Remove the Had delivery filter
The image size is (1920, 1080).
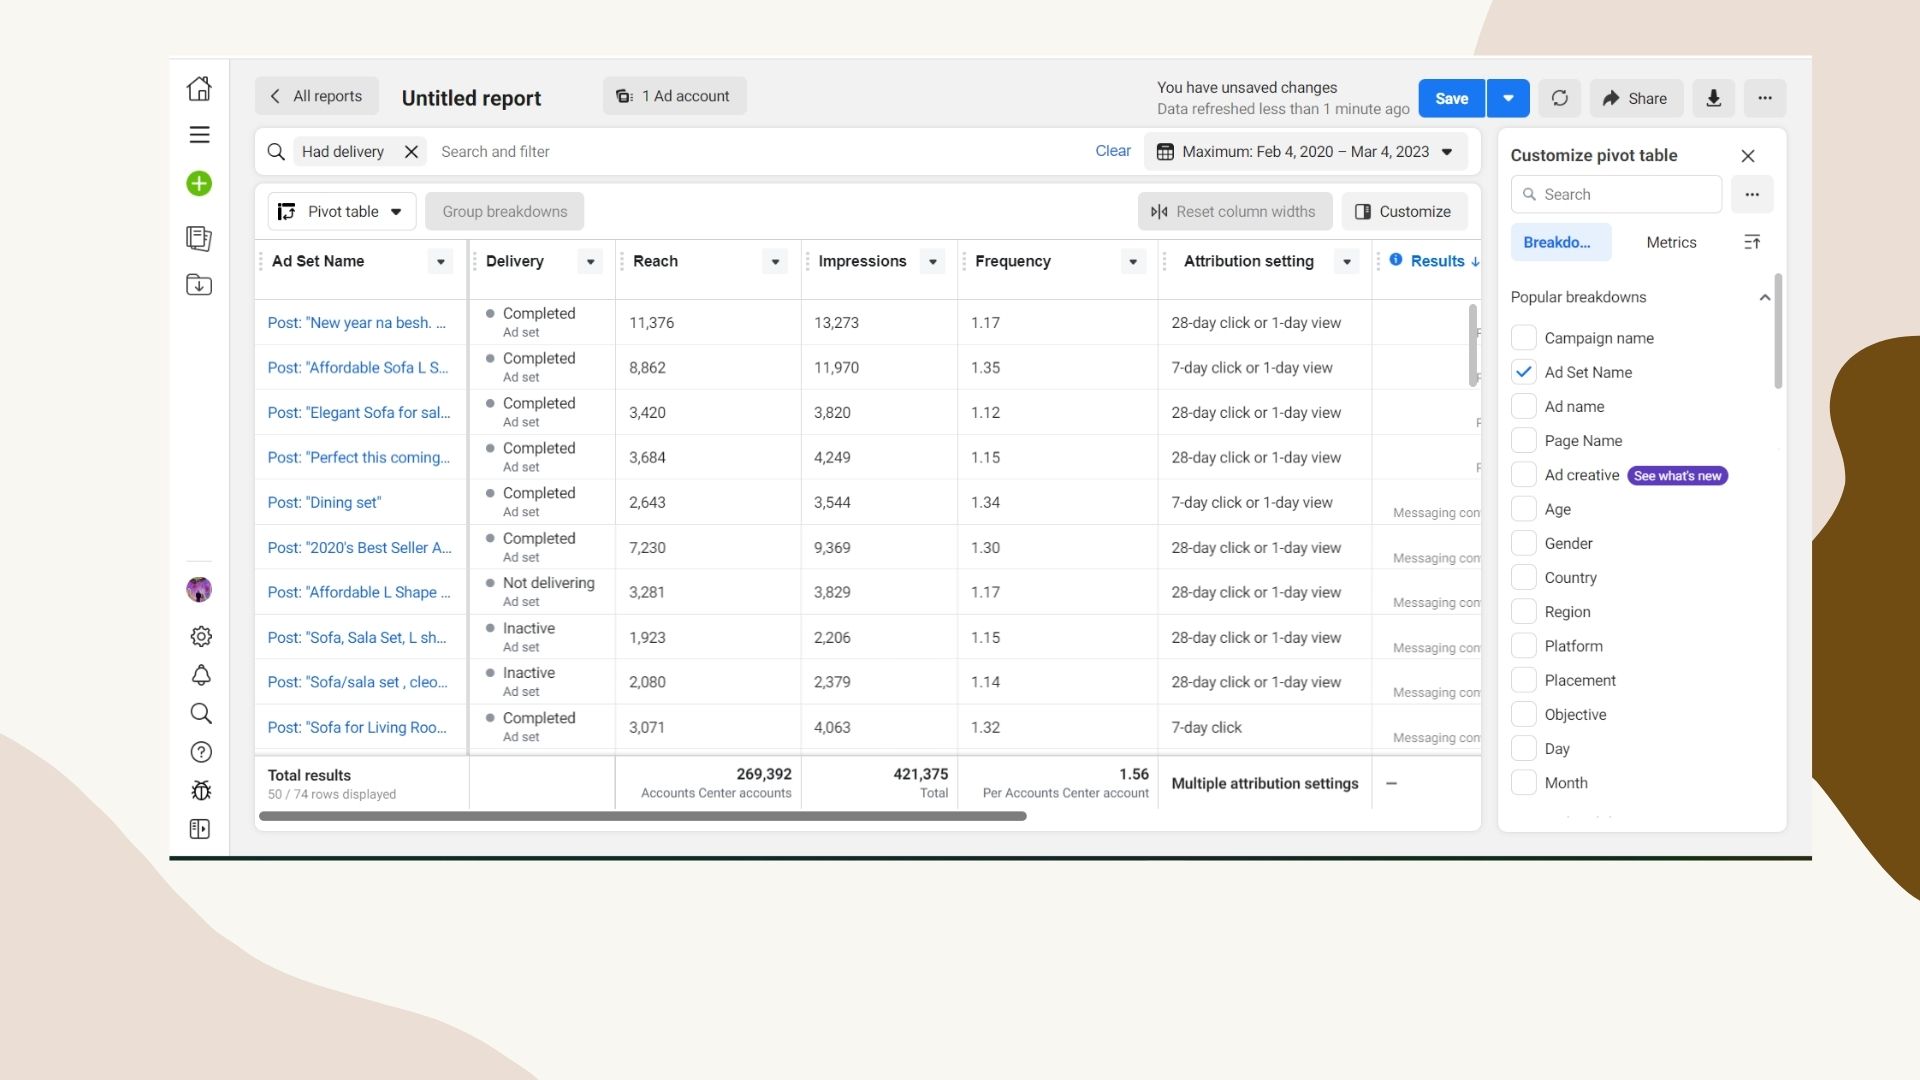coord(411,152)
